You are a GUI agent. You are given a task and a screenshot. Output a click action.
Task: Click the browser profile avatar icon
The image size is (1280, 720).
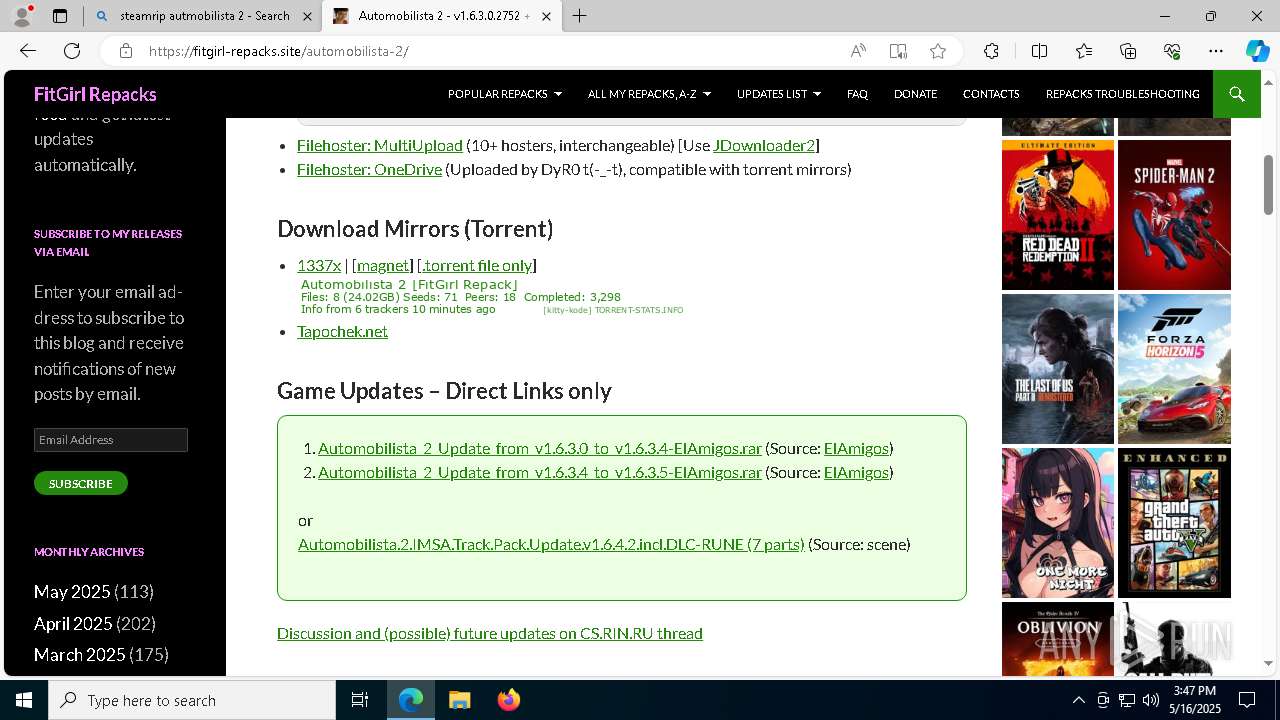click(22, 16)
